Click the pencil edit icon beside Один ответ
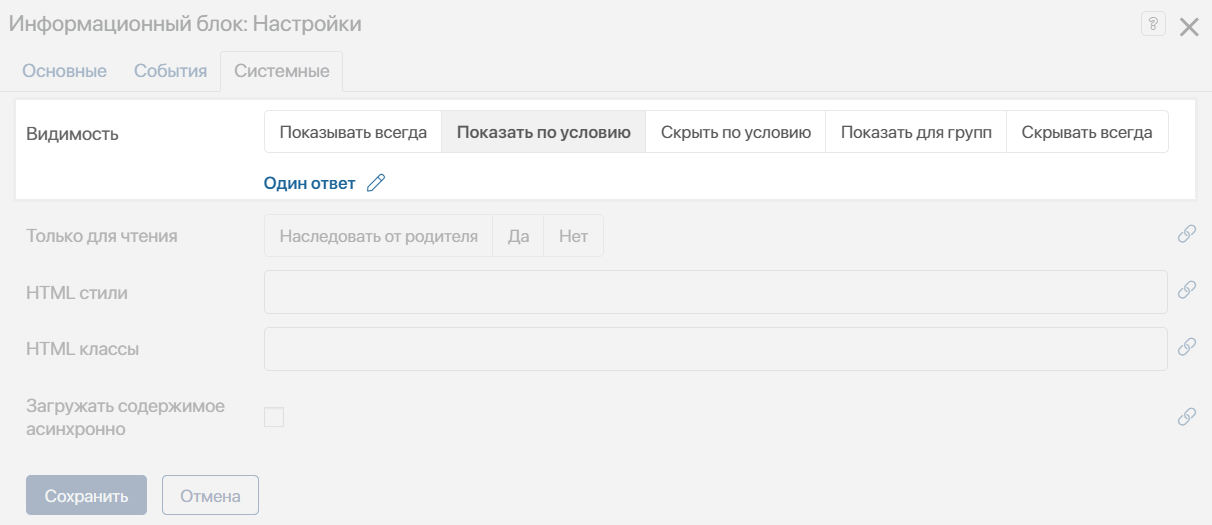The image size is (1212, 525). click(x=376, y=183)
